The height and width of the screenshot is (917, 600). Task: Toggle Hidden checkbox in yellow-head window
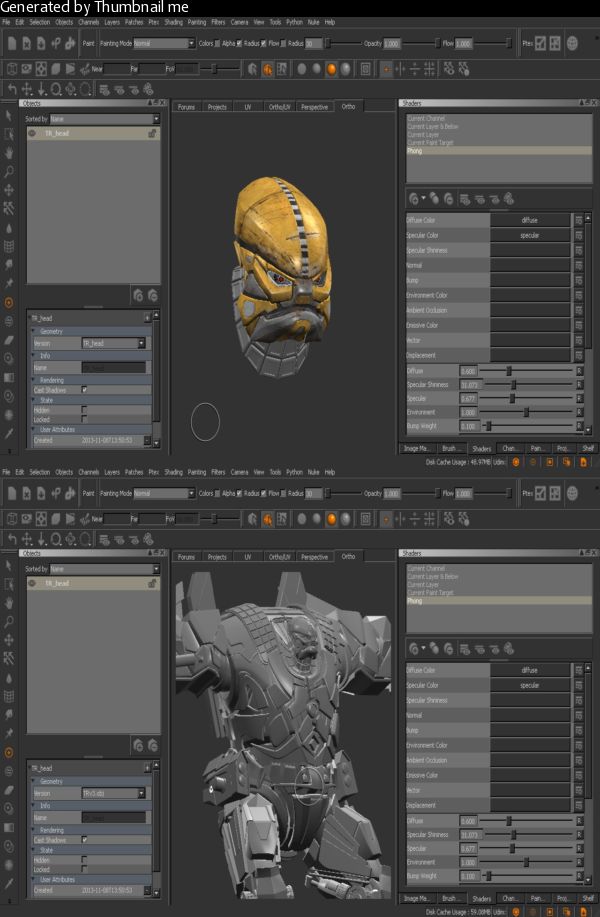pos(84,410)
